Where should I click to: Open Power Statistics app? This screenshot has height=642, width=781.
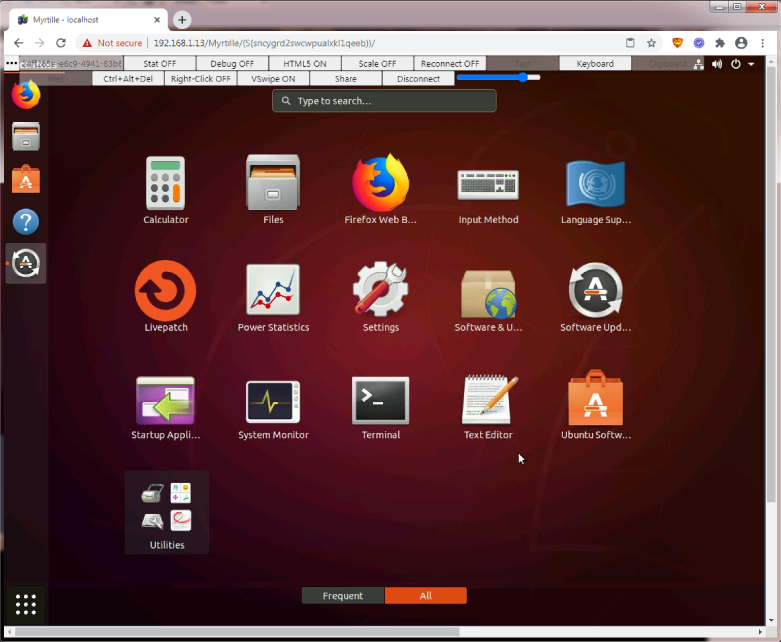273,297
